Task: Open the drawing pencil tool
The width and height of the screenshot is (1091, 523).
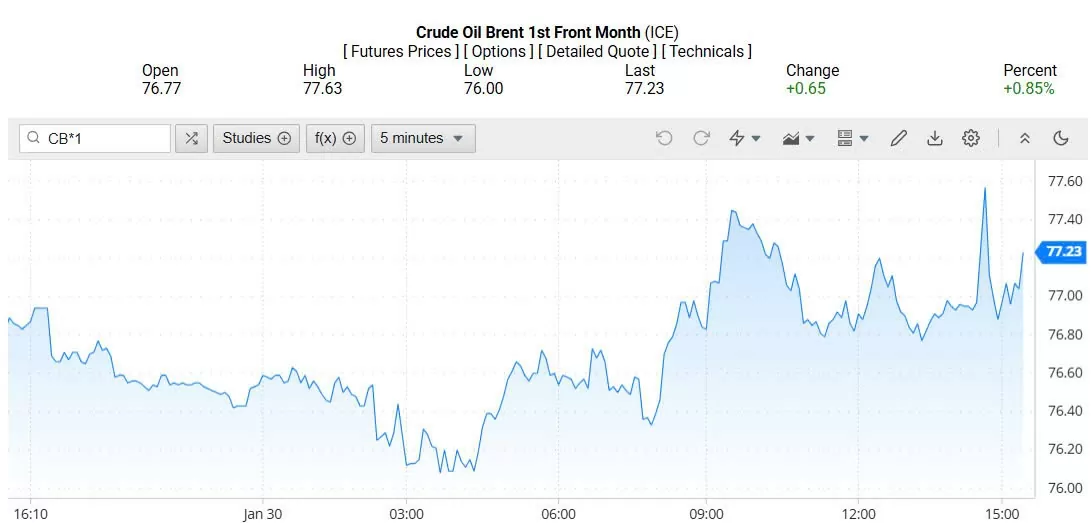Action: pos(898,138)
